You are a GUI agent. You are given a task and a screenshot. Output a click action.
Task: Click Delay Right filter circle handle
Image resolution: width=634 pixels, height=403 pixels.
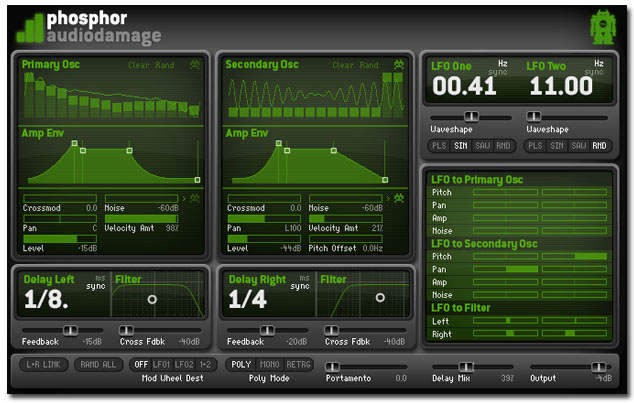click(380, 298)
